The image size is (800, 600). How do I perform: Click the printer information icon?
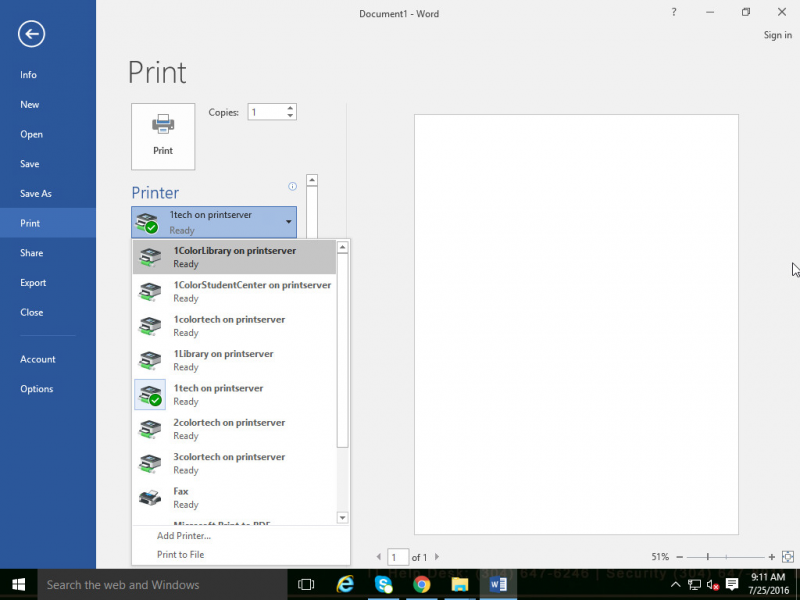tap(292, 186)
